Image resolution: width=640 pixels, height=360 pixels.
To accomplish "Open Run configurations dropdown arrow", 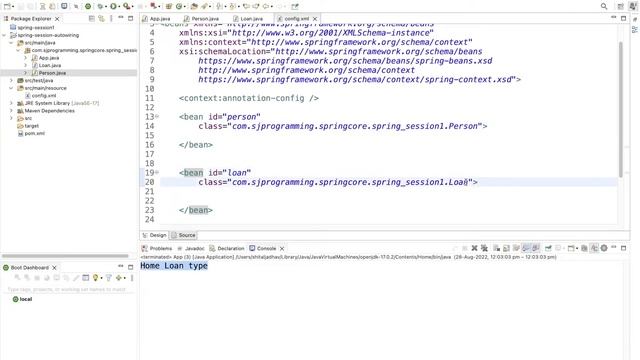I will click(x=119, y=7).
